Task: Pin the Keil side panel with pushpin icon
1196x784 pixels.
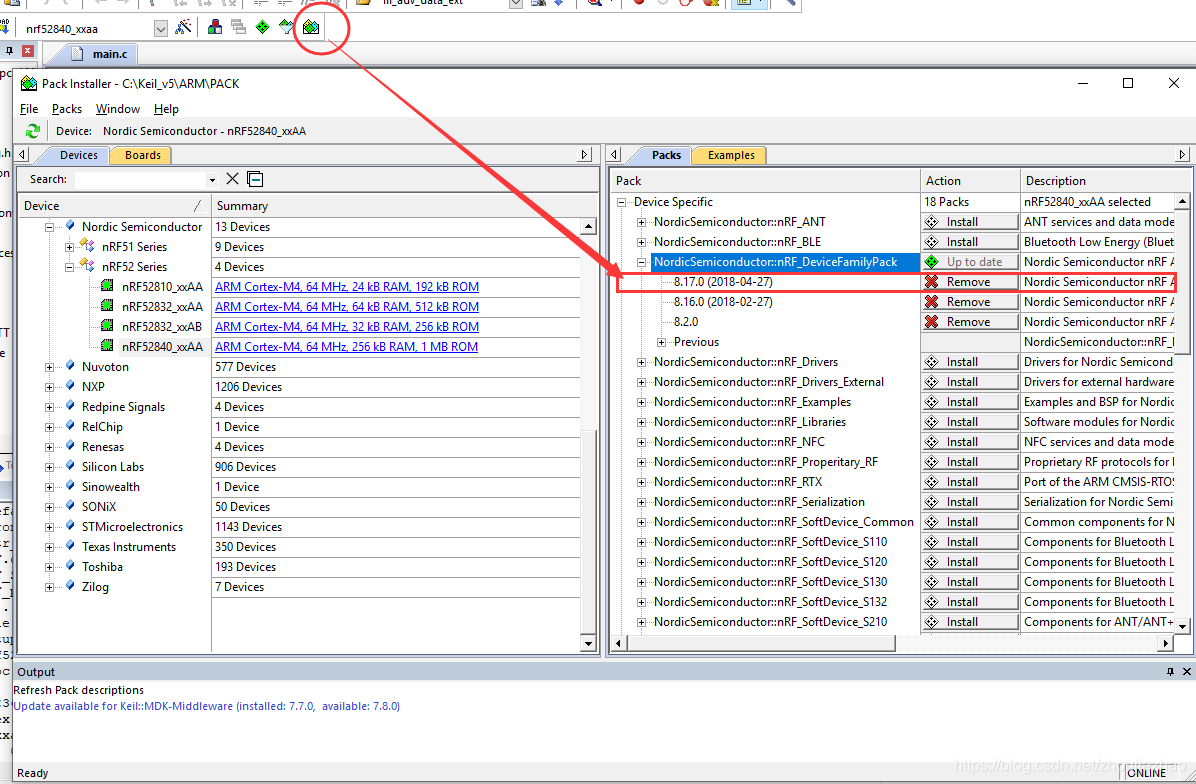Action: pos(9,51)
